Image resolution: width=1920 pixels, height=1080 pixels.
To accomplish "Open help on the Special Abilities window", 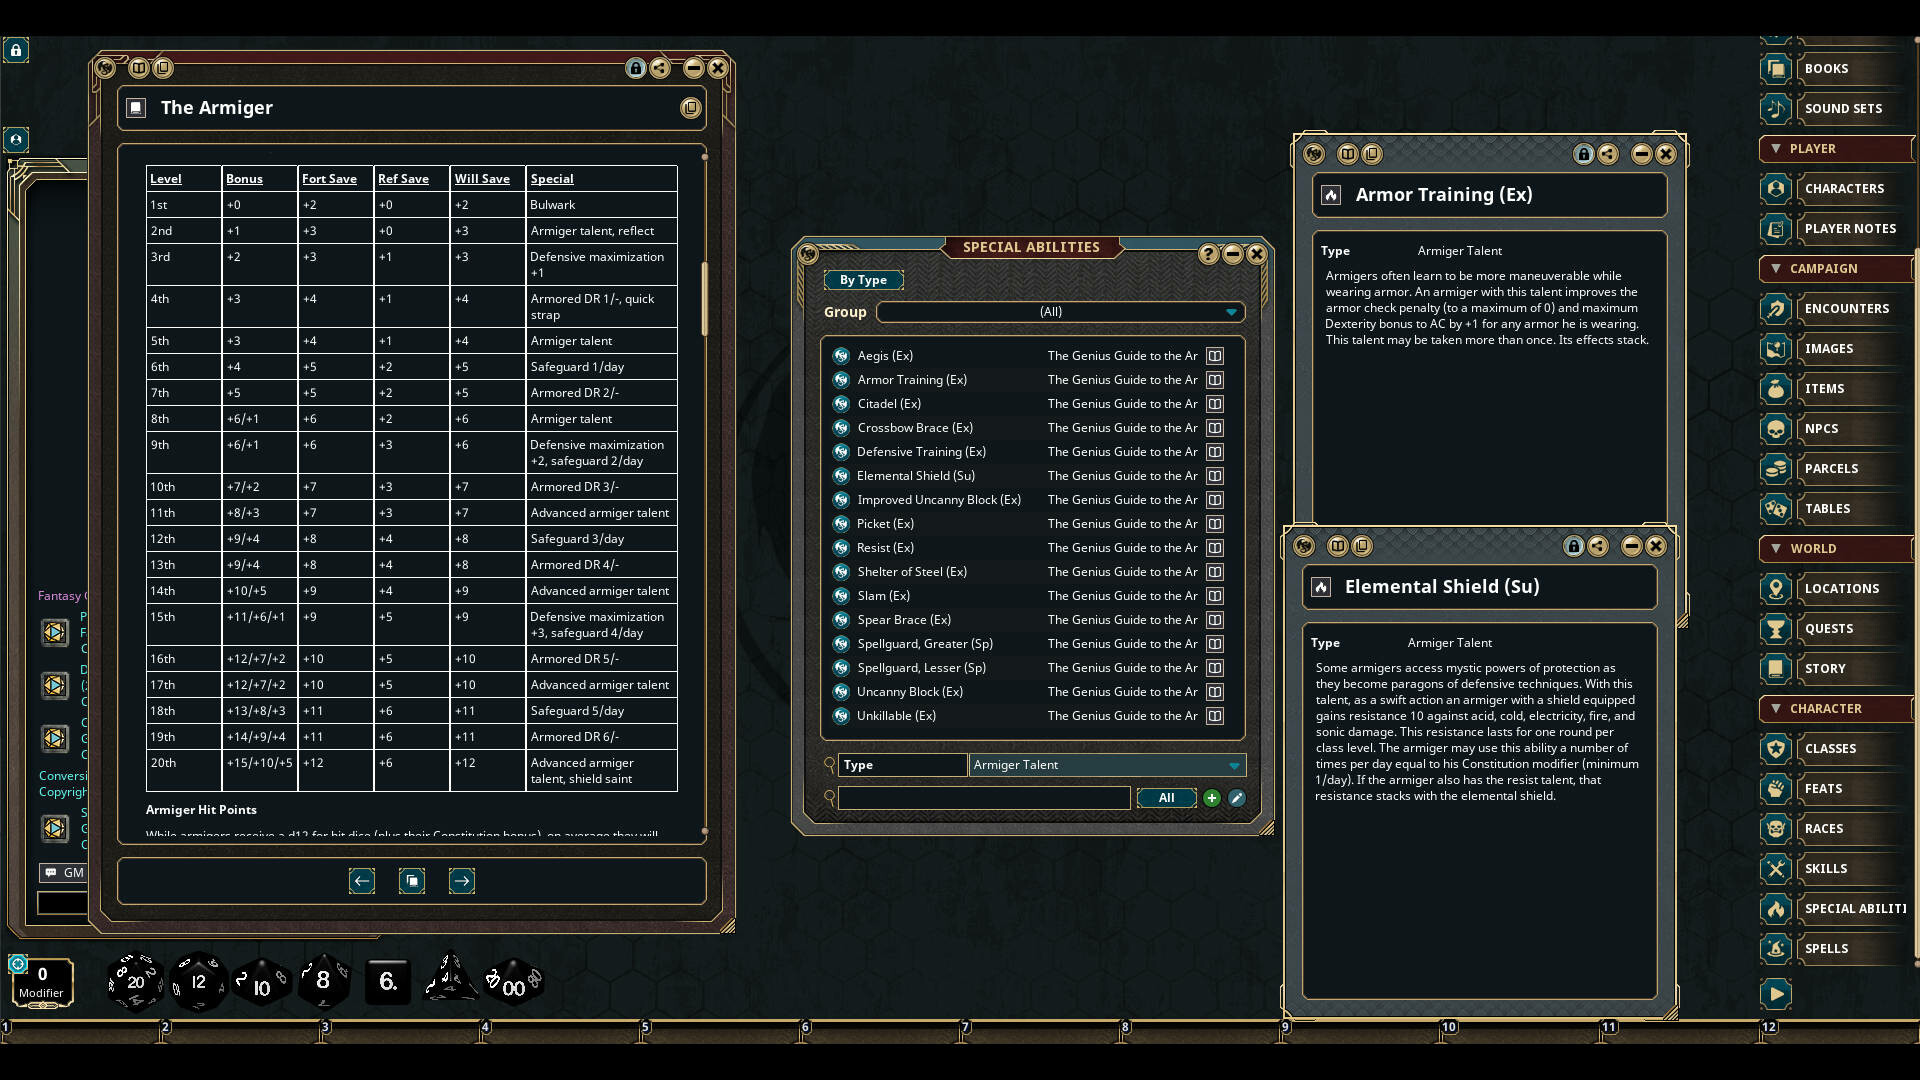I will pyautogui.click(x=1208, y=254).
